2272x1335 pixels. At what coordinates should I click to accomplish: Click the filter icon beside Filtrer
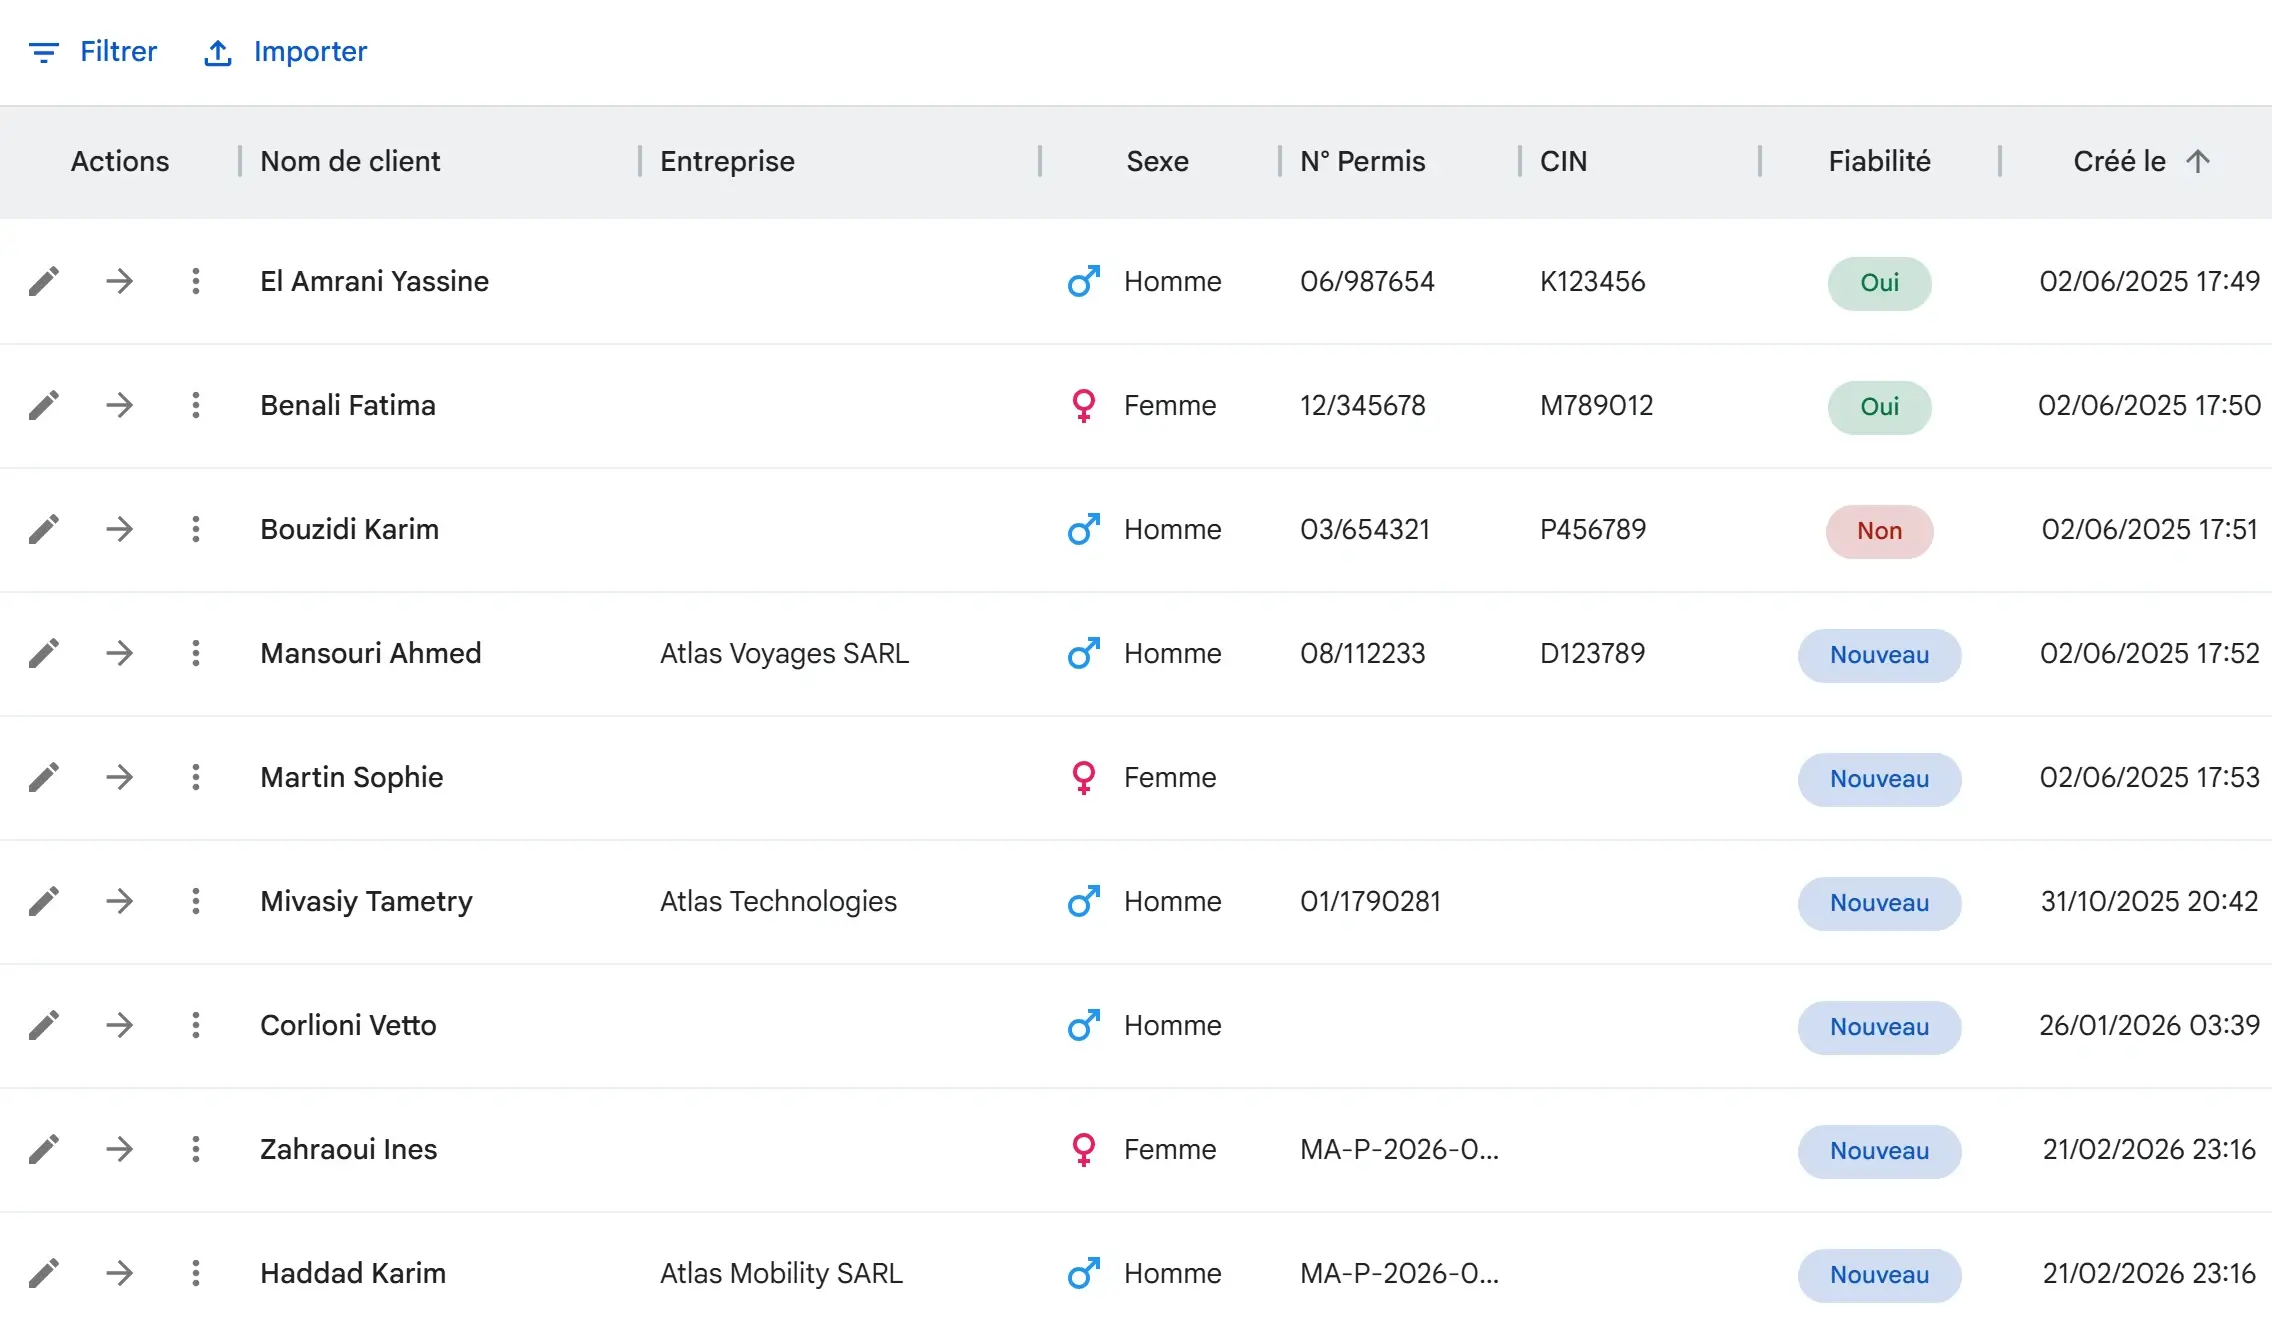click(45, 52)
